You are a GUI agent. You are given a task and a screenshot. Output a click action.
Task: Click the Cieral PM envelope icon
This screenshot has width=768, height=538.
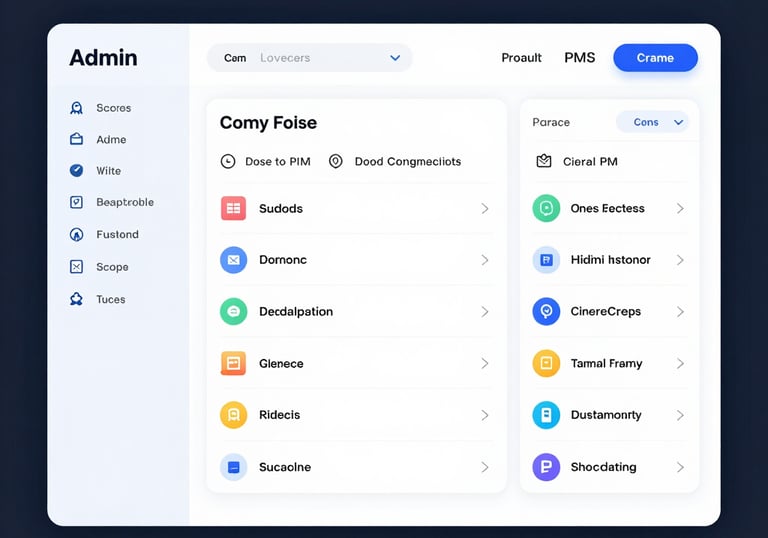tap(544, 161)
